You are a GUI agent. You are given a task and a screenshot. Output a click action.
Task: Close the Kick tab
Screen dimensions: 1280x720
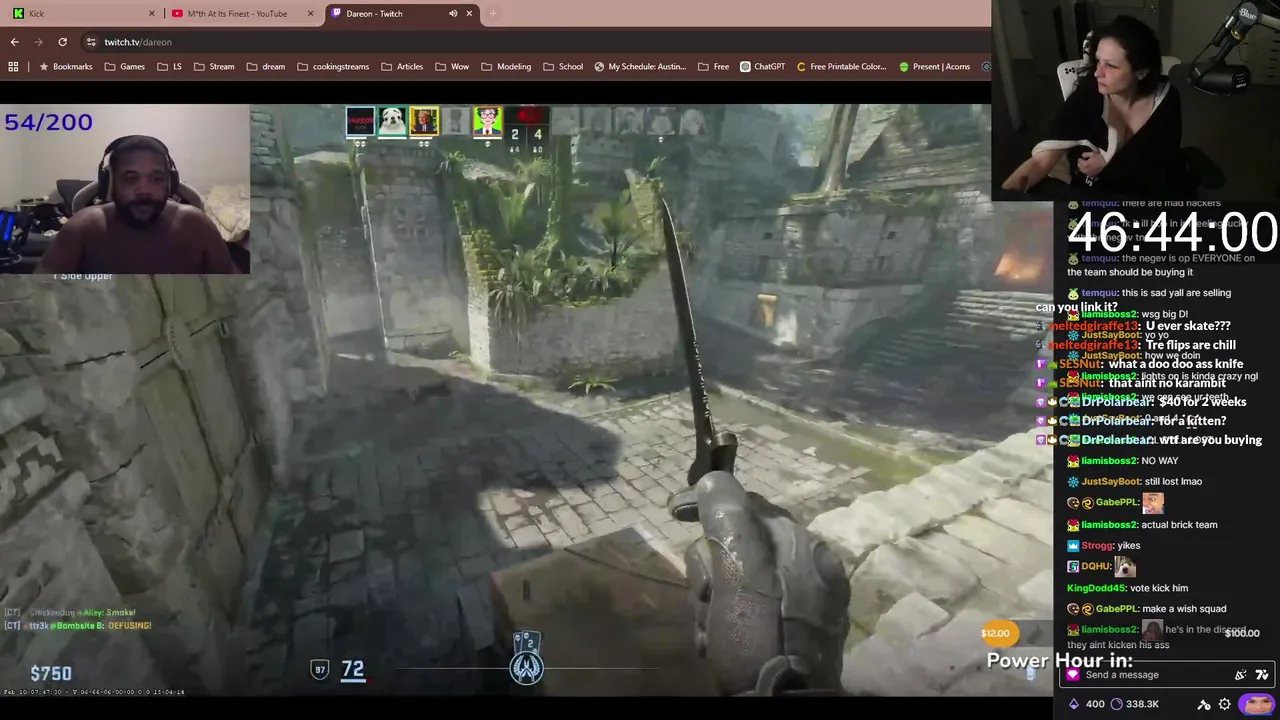click(x=152, y=13)
